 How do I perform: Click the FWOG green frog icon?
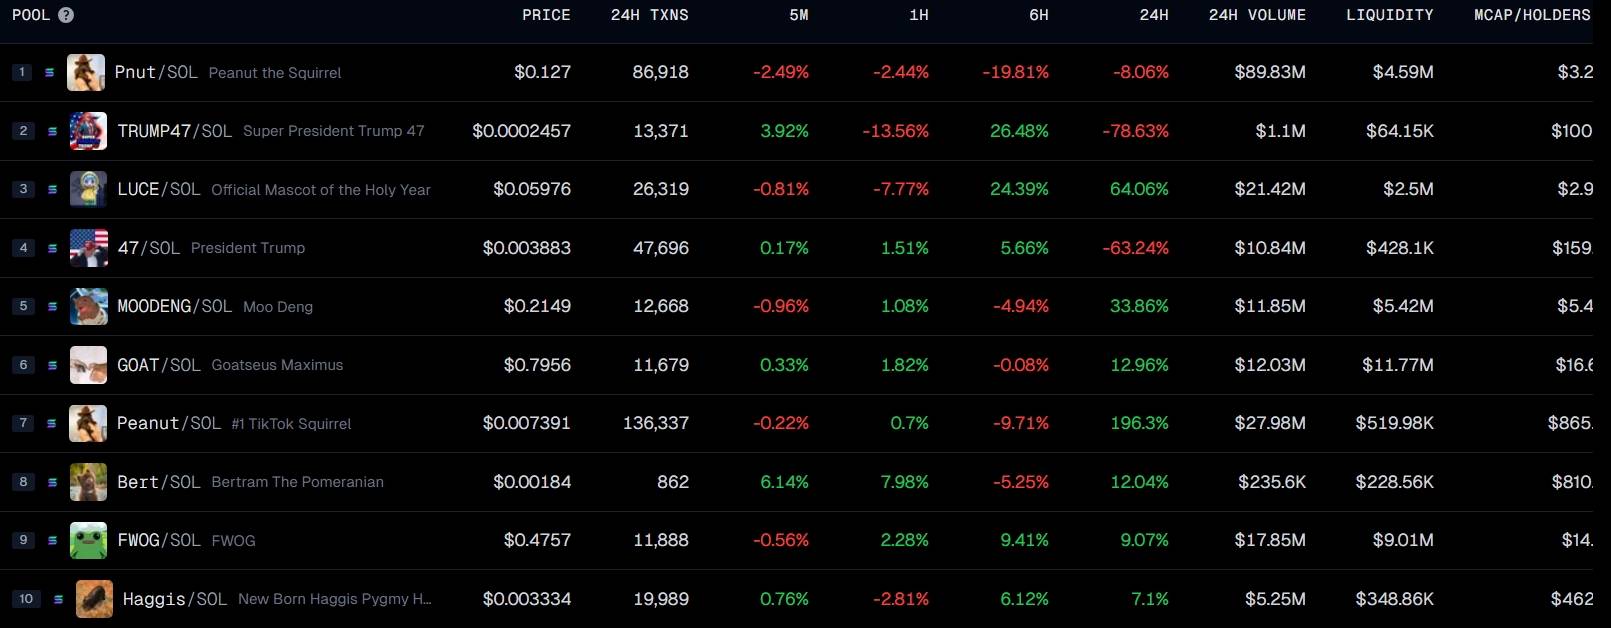(88, 540)
